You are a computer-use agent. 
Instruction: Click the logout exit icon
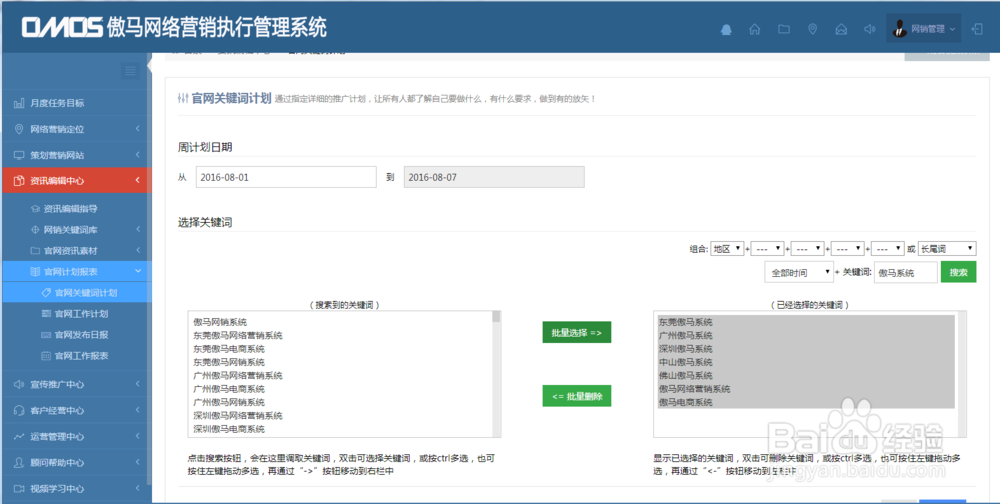[x=977, y=29]
